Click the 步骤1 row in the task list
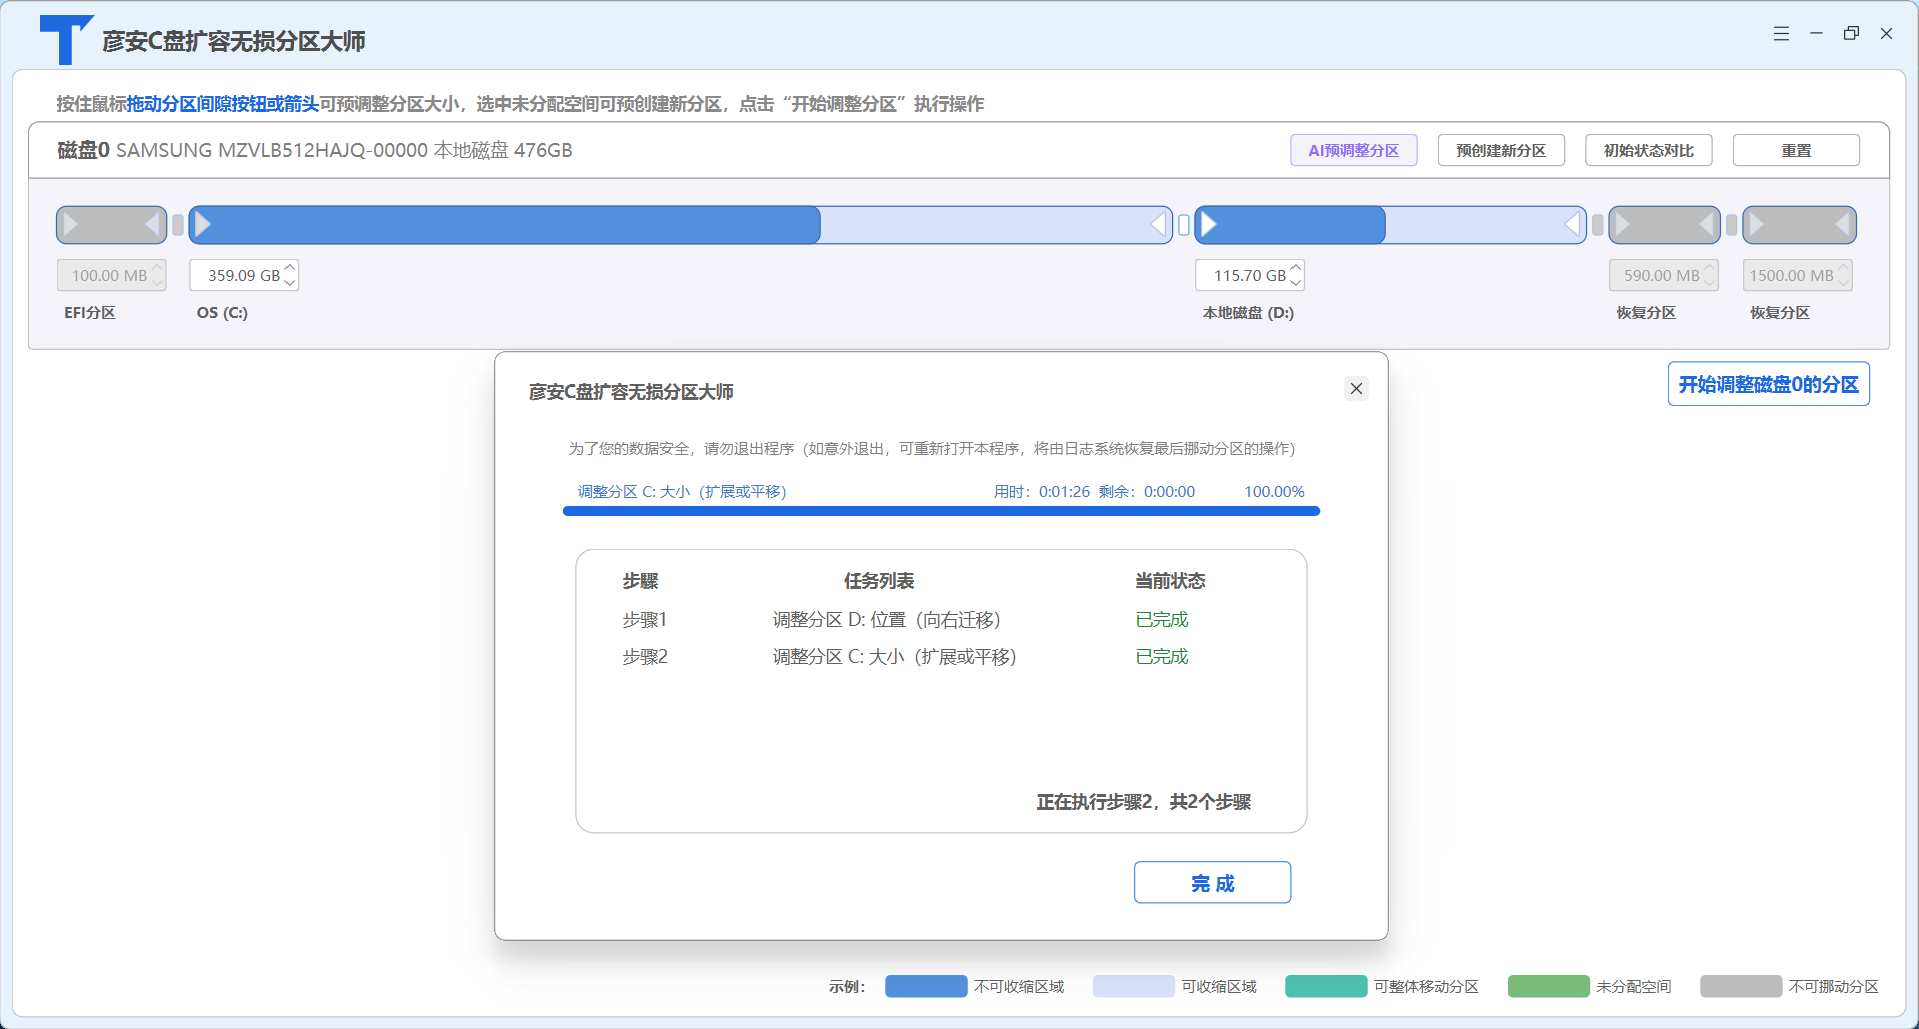 pos(905,620)
